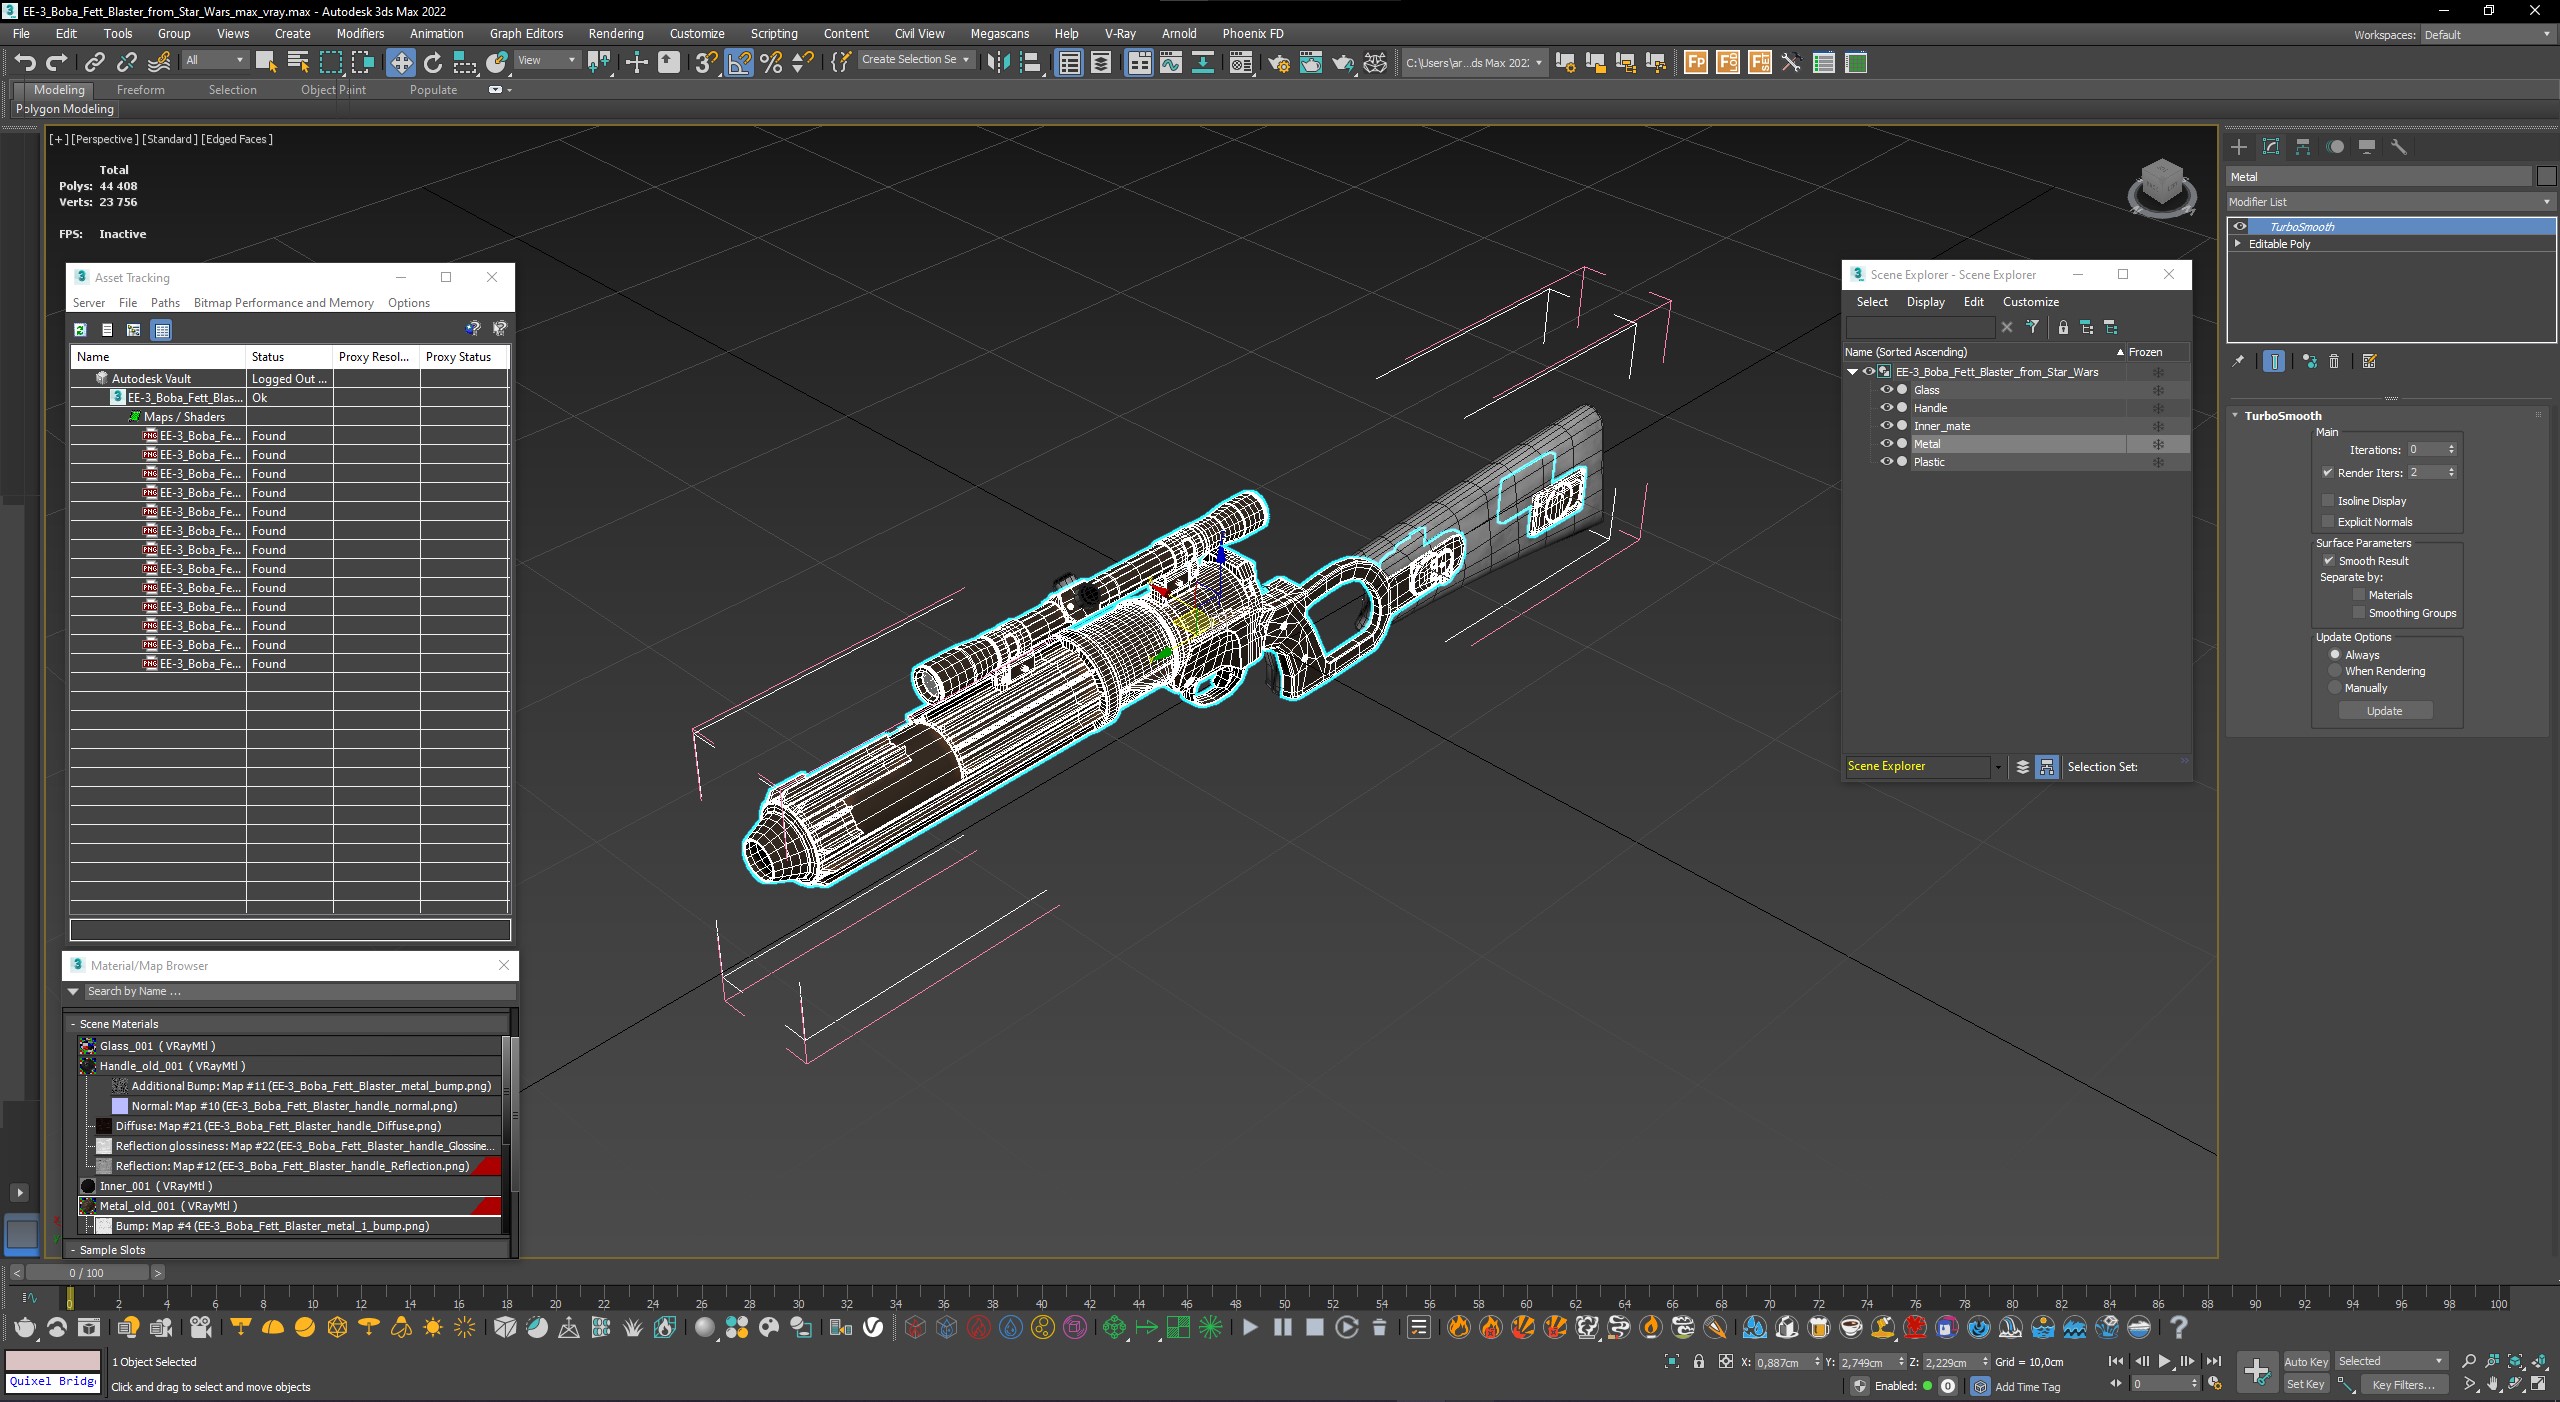Remove modifier from stack trash icon
This screenshot has height=1402, width=2560.
click(x=2334, y=361)
